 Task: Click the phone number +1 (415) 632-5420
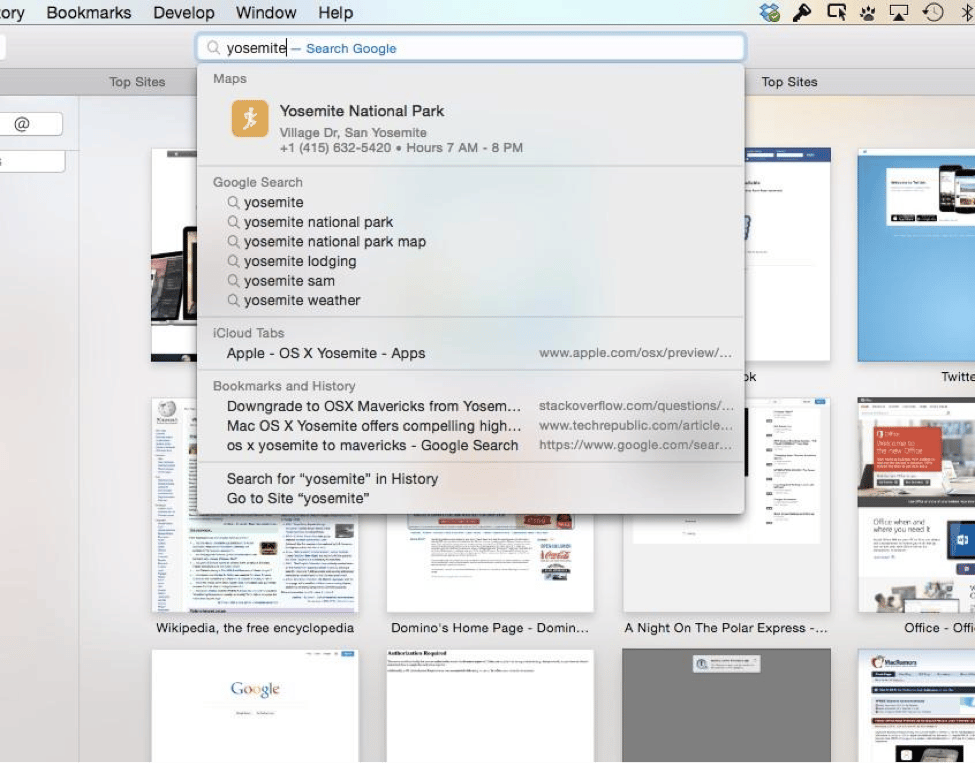[335, 148]
